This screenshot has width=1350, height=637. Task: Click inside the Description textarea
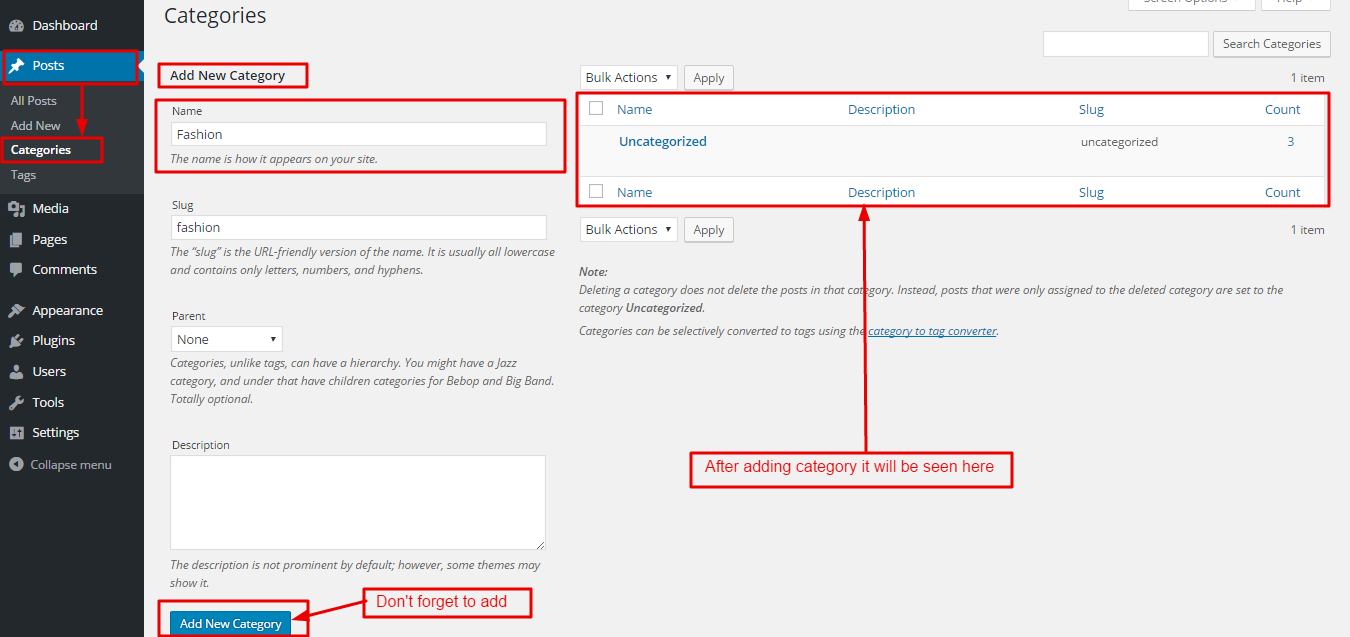pos(358,503)
